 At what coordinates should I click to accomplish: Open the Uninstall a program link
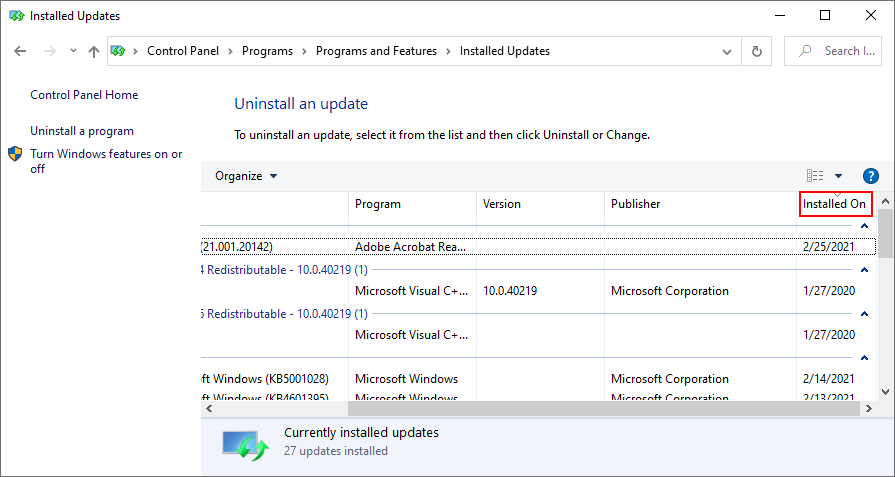pyautogui.click(x=82, y=131)
